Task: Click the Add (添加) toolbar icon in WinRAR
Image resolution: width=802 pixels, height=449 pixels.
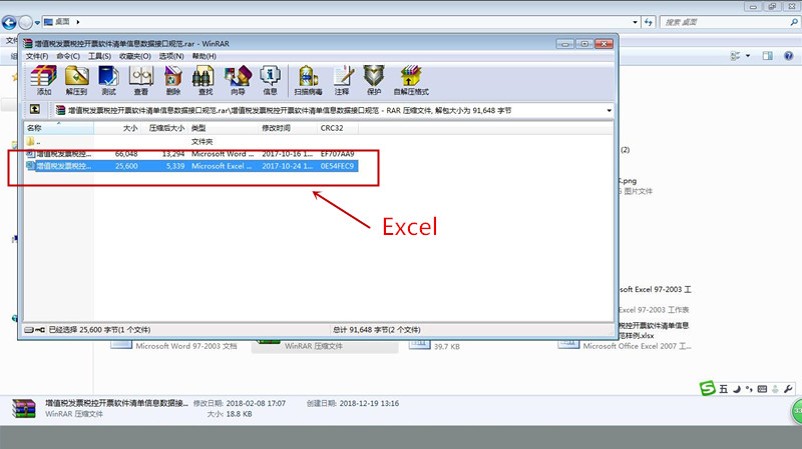Action: click(x=43, y=80)
